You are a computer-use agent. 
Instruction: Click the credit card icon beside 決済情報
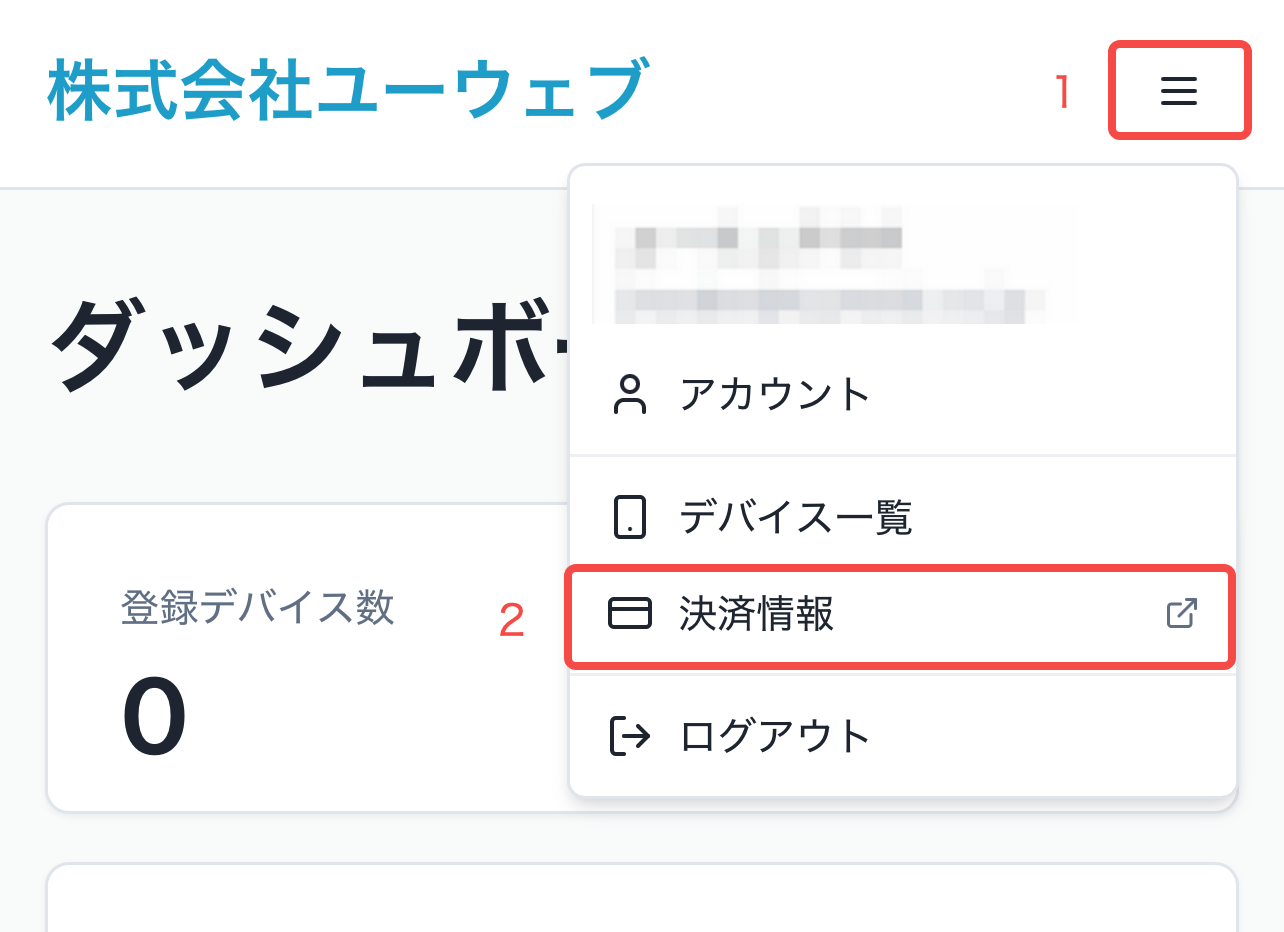[x=630, y=613]
